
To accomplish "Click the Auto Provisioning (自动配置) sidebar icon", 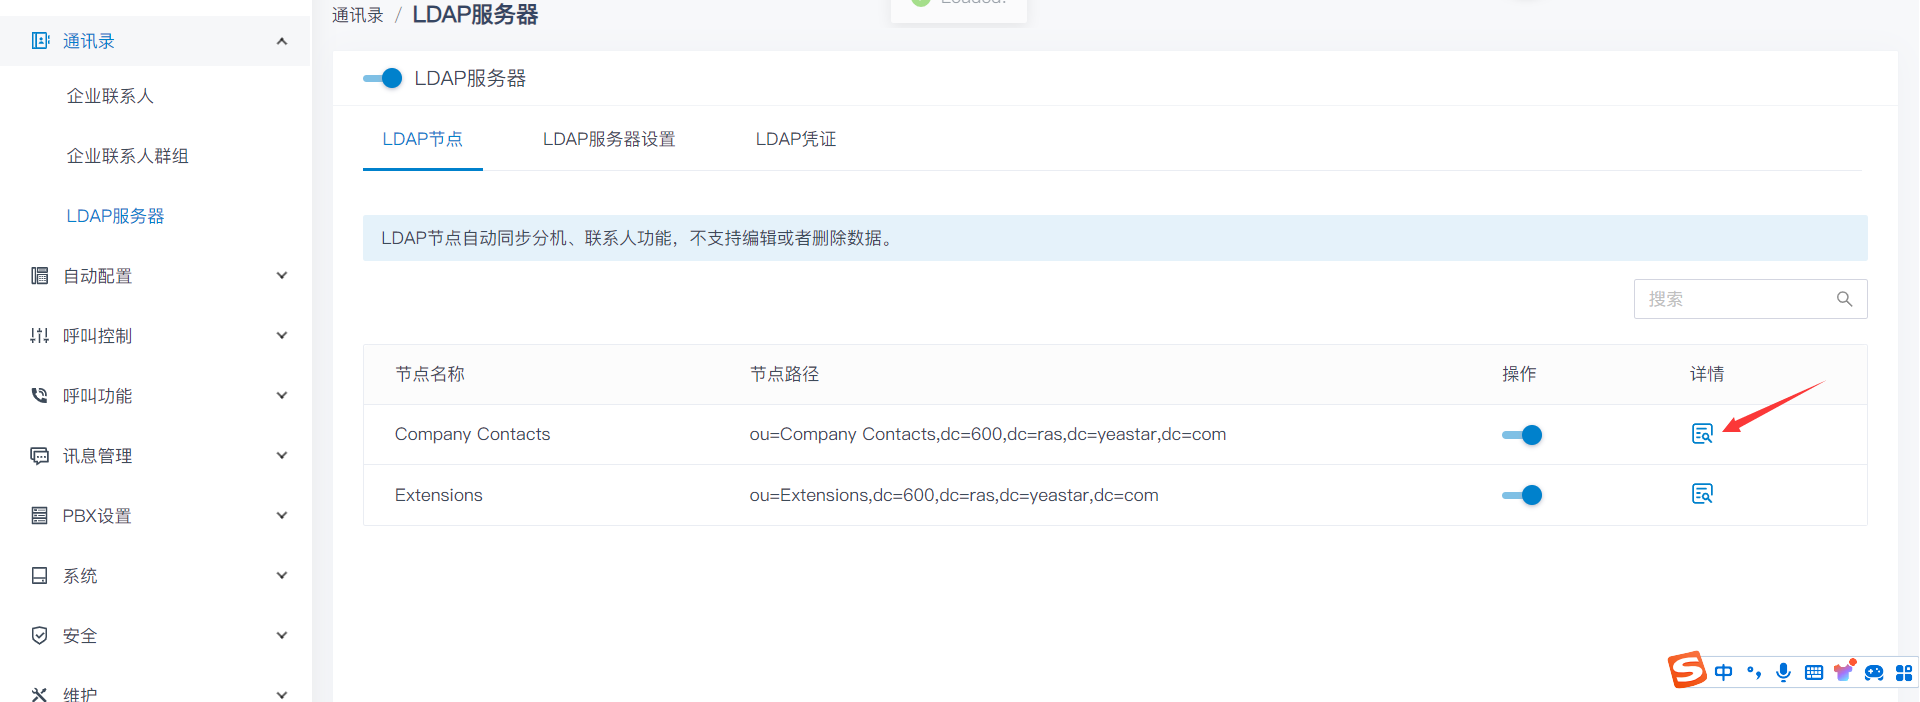I will (40, 276).
